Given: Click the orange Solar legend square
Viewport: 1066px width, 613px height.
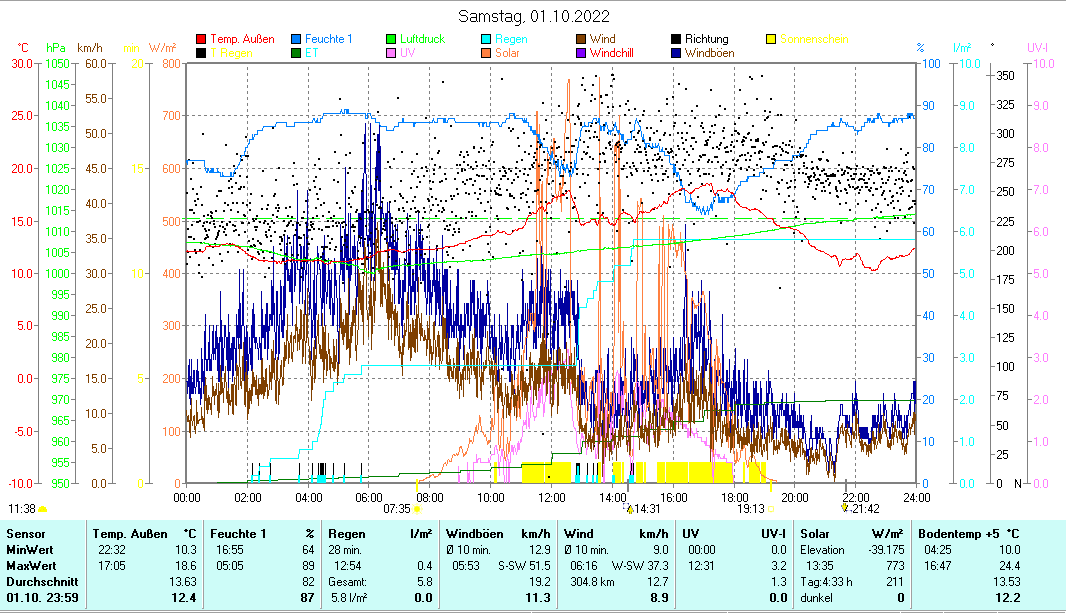Looking at the screenshot, I should (487, 52).
